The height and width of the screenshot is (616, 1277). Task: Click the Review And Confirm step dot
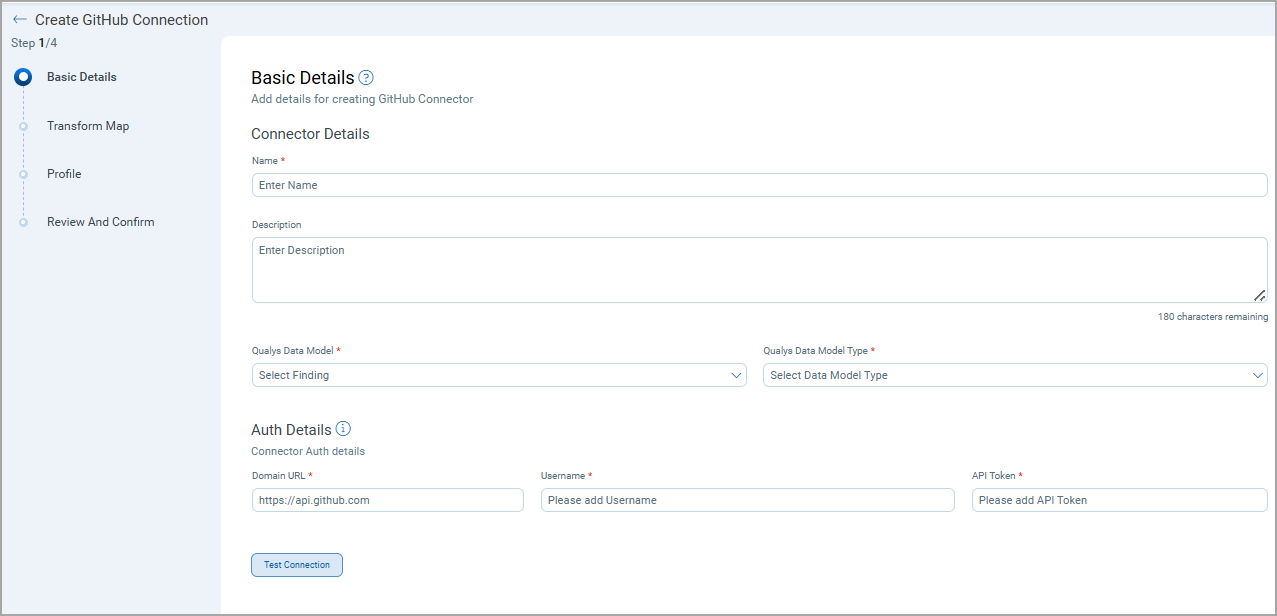click(x=24, y=222)
